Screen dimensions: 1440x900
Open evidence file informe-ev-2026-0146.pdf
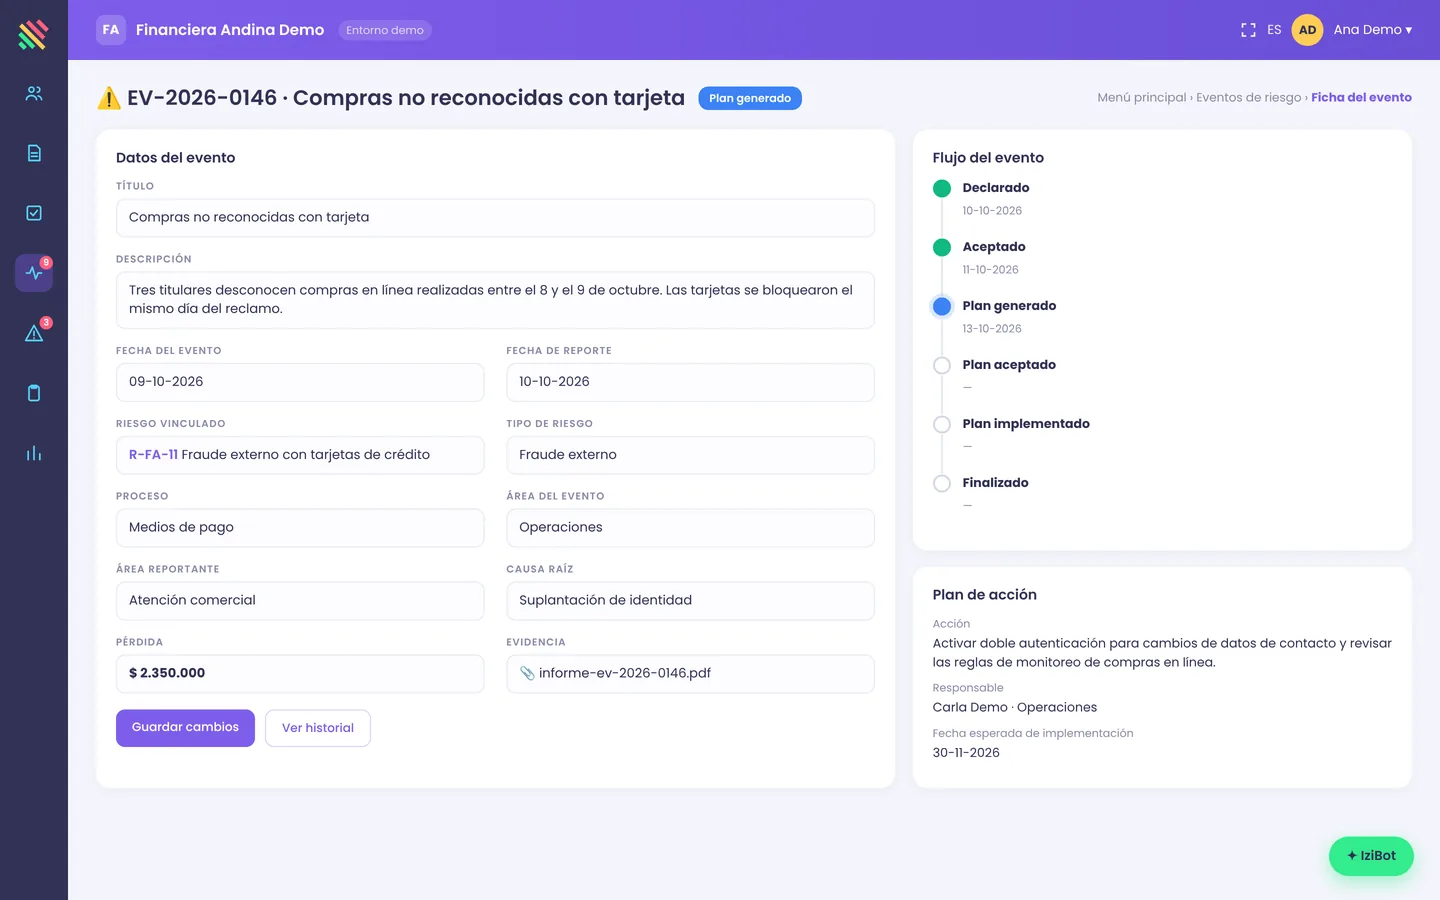[x=625, y=673]
